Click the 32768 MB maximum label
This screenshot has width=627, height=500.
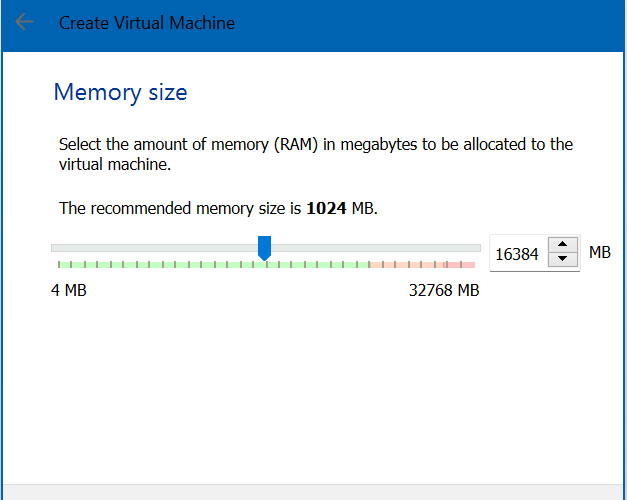point(443,291)
